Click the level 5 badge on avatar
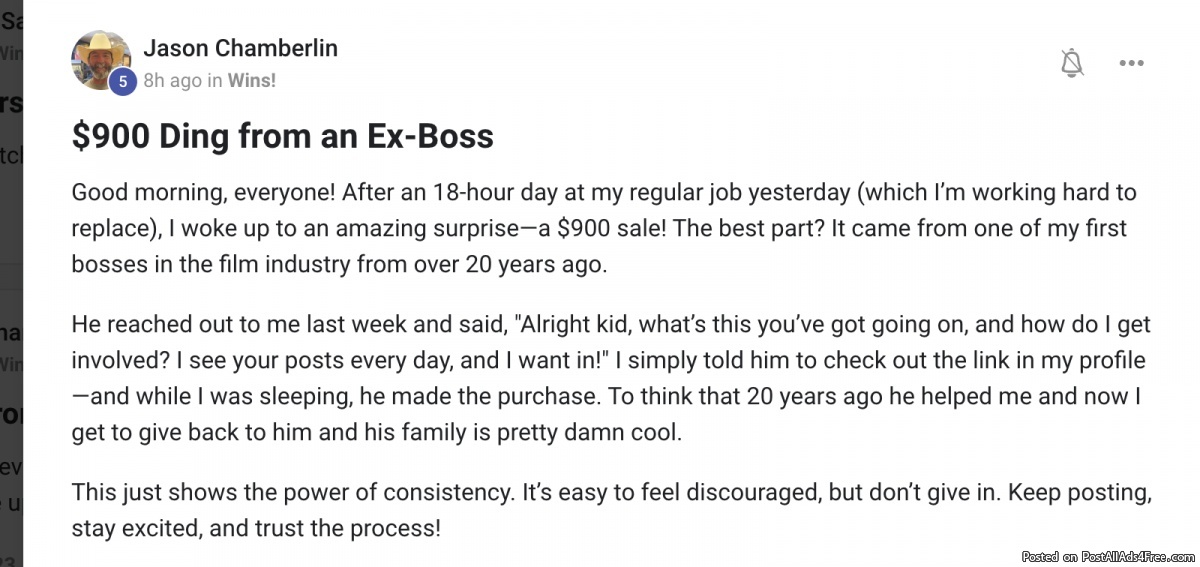Screen dimensions: 1200x567 point(123,83)
